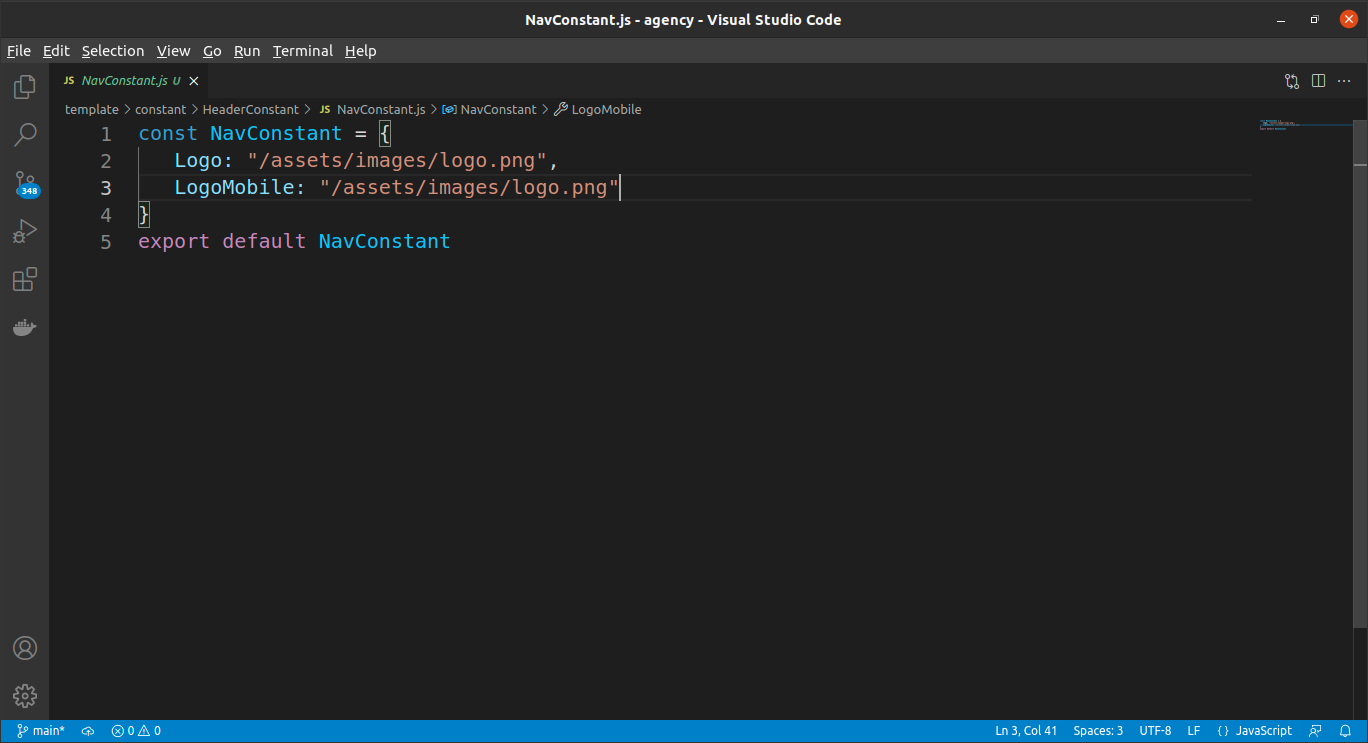Screen dimensions: 1368x743
Task: Click 'NavConstant' identifier on line 1
Action: point(276,134)
